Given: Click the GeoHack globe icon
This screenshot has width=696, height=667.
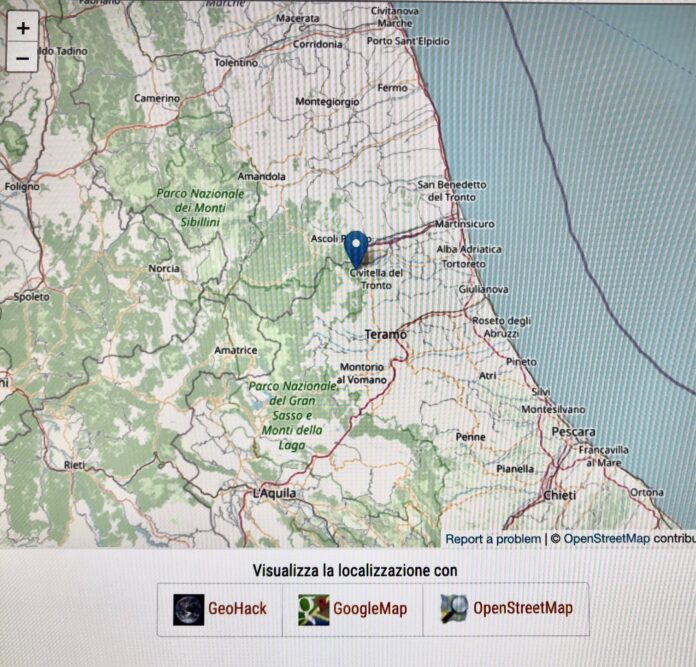Looking at the screenshot, I should click(x=188, y=609).
